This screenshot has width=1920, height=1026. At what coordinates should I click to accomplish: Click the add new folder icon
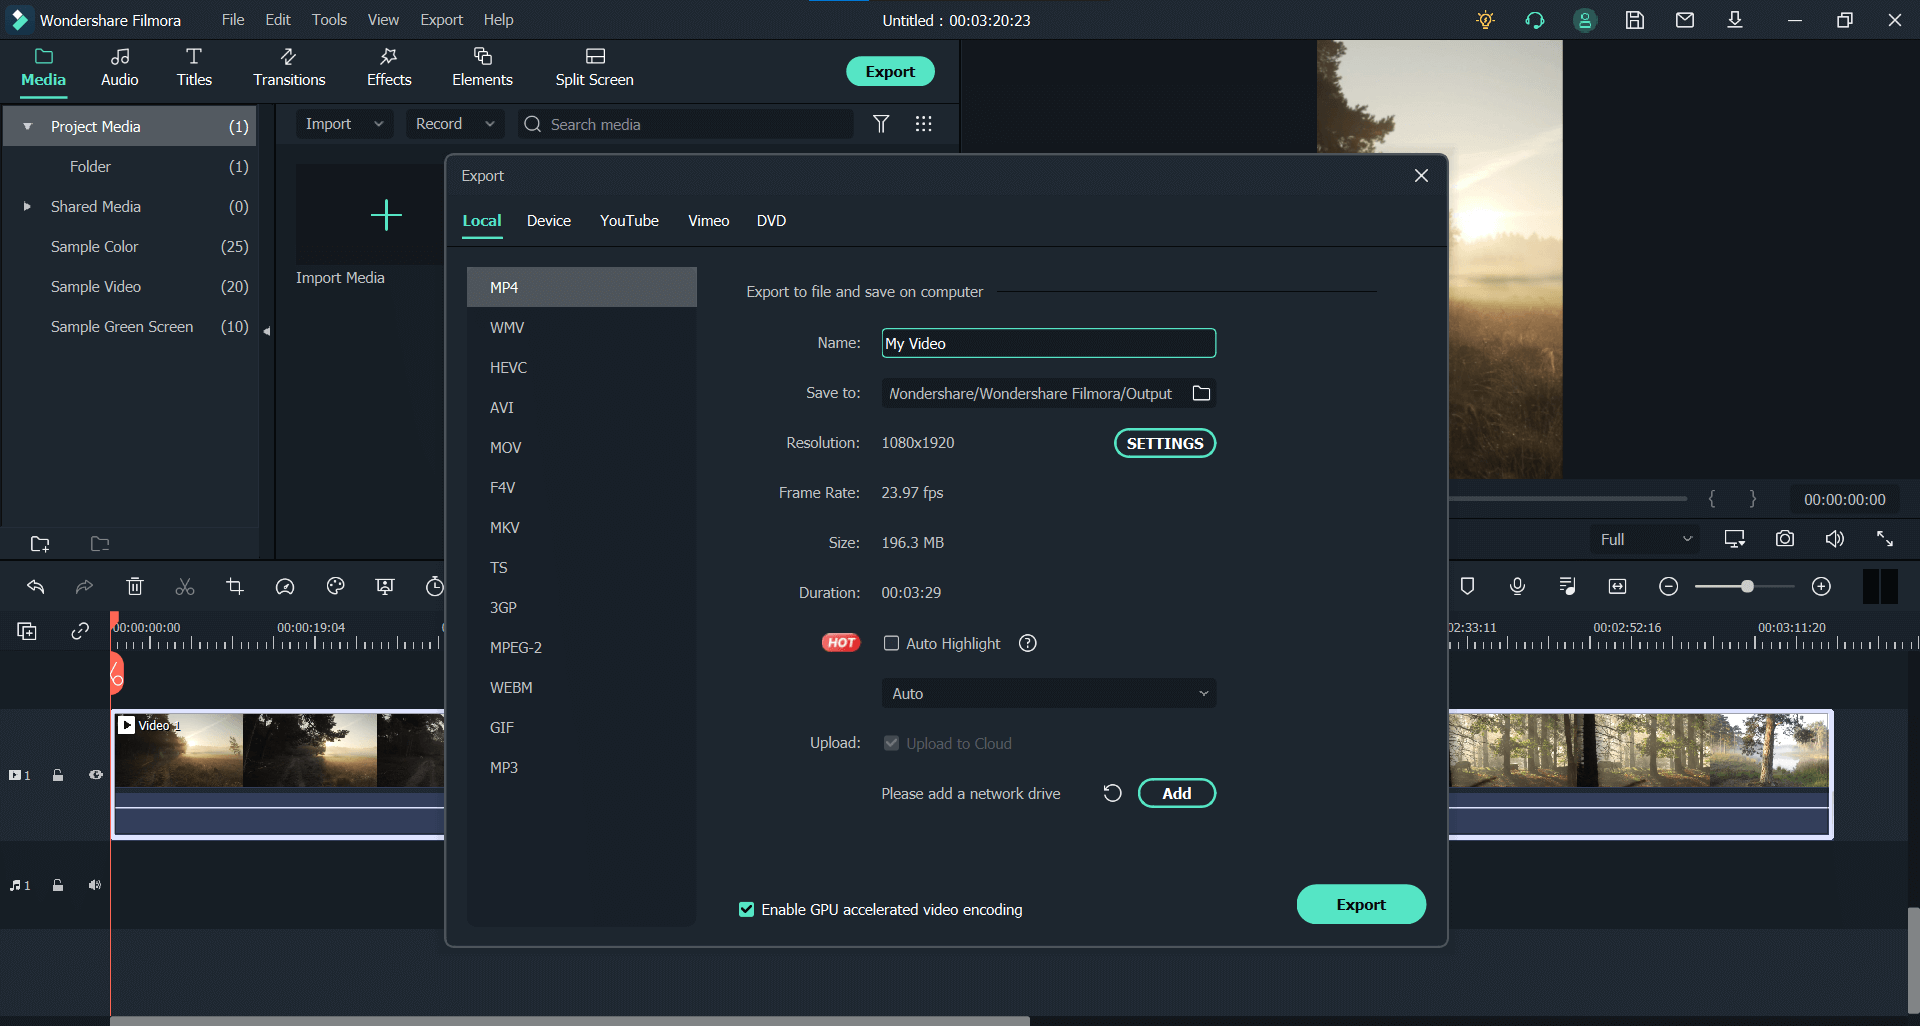pos(40,544)
